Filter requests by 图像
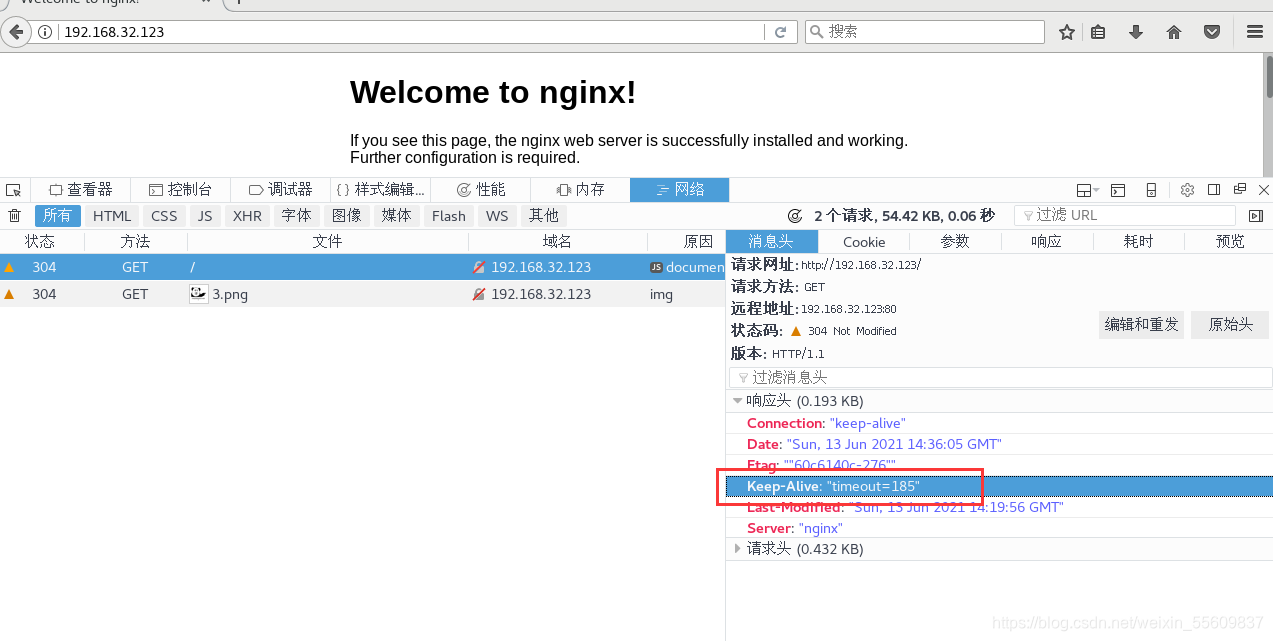1273x641 pixels. coord(347,216)
